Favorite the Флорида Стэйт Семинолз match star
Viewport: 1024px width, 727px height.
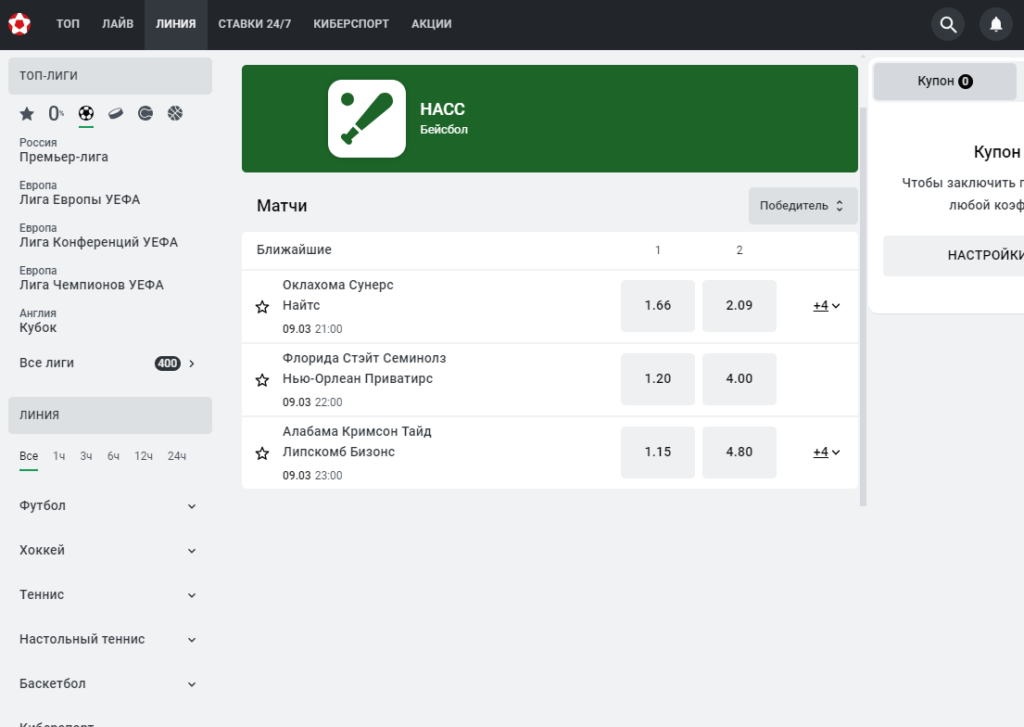(263, 380)
